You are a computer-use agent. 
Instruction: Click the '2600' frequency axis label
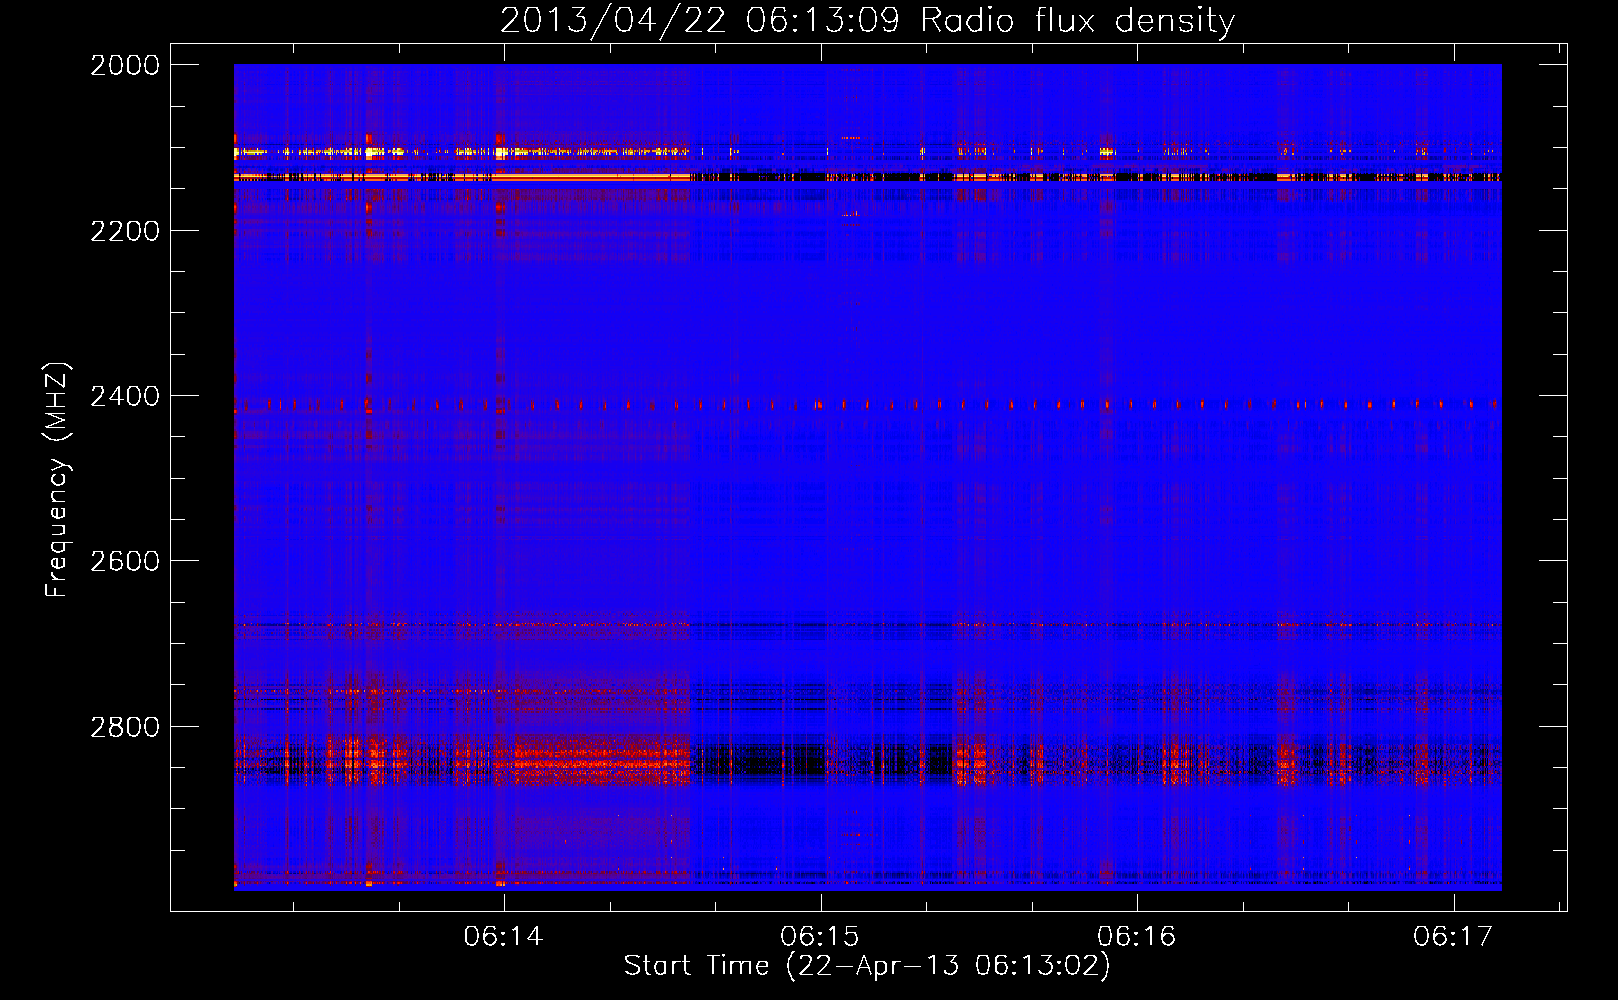125,561
